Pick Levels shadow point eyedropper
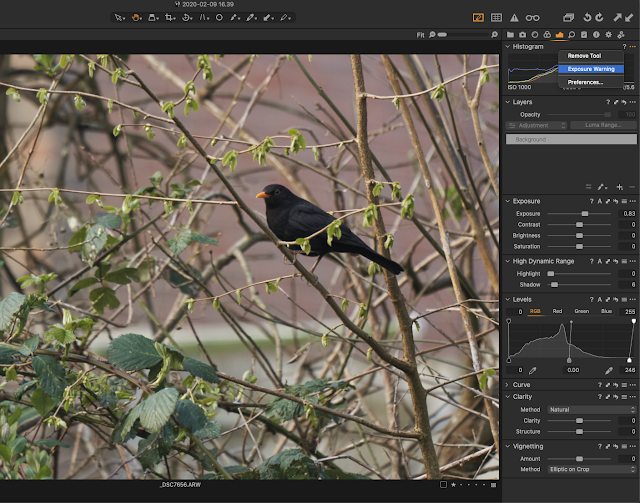This screenshot has height=503, width=640. 532,370
